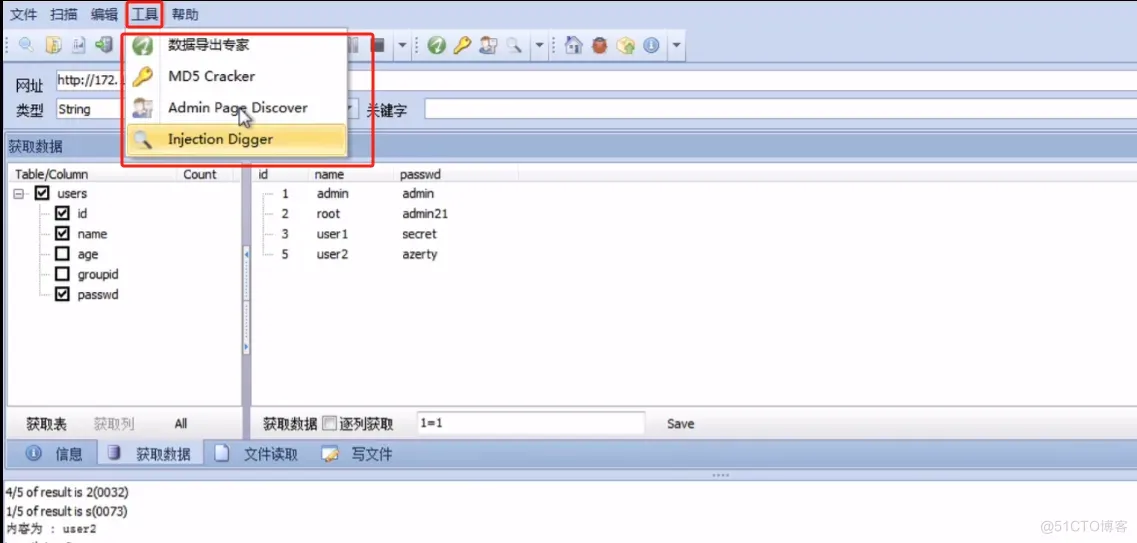Choose Admin Page Discover menu entry

[236, 108]
